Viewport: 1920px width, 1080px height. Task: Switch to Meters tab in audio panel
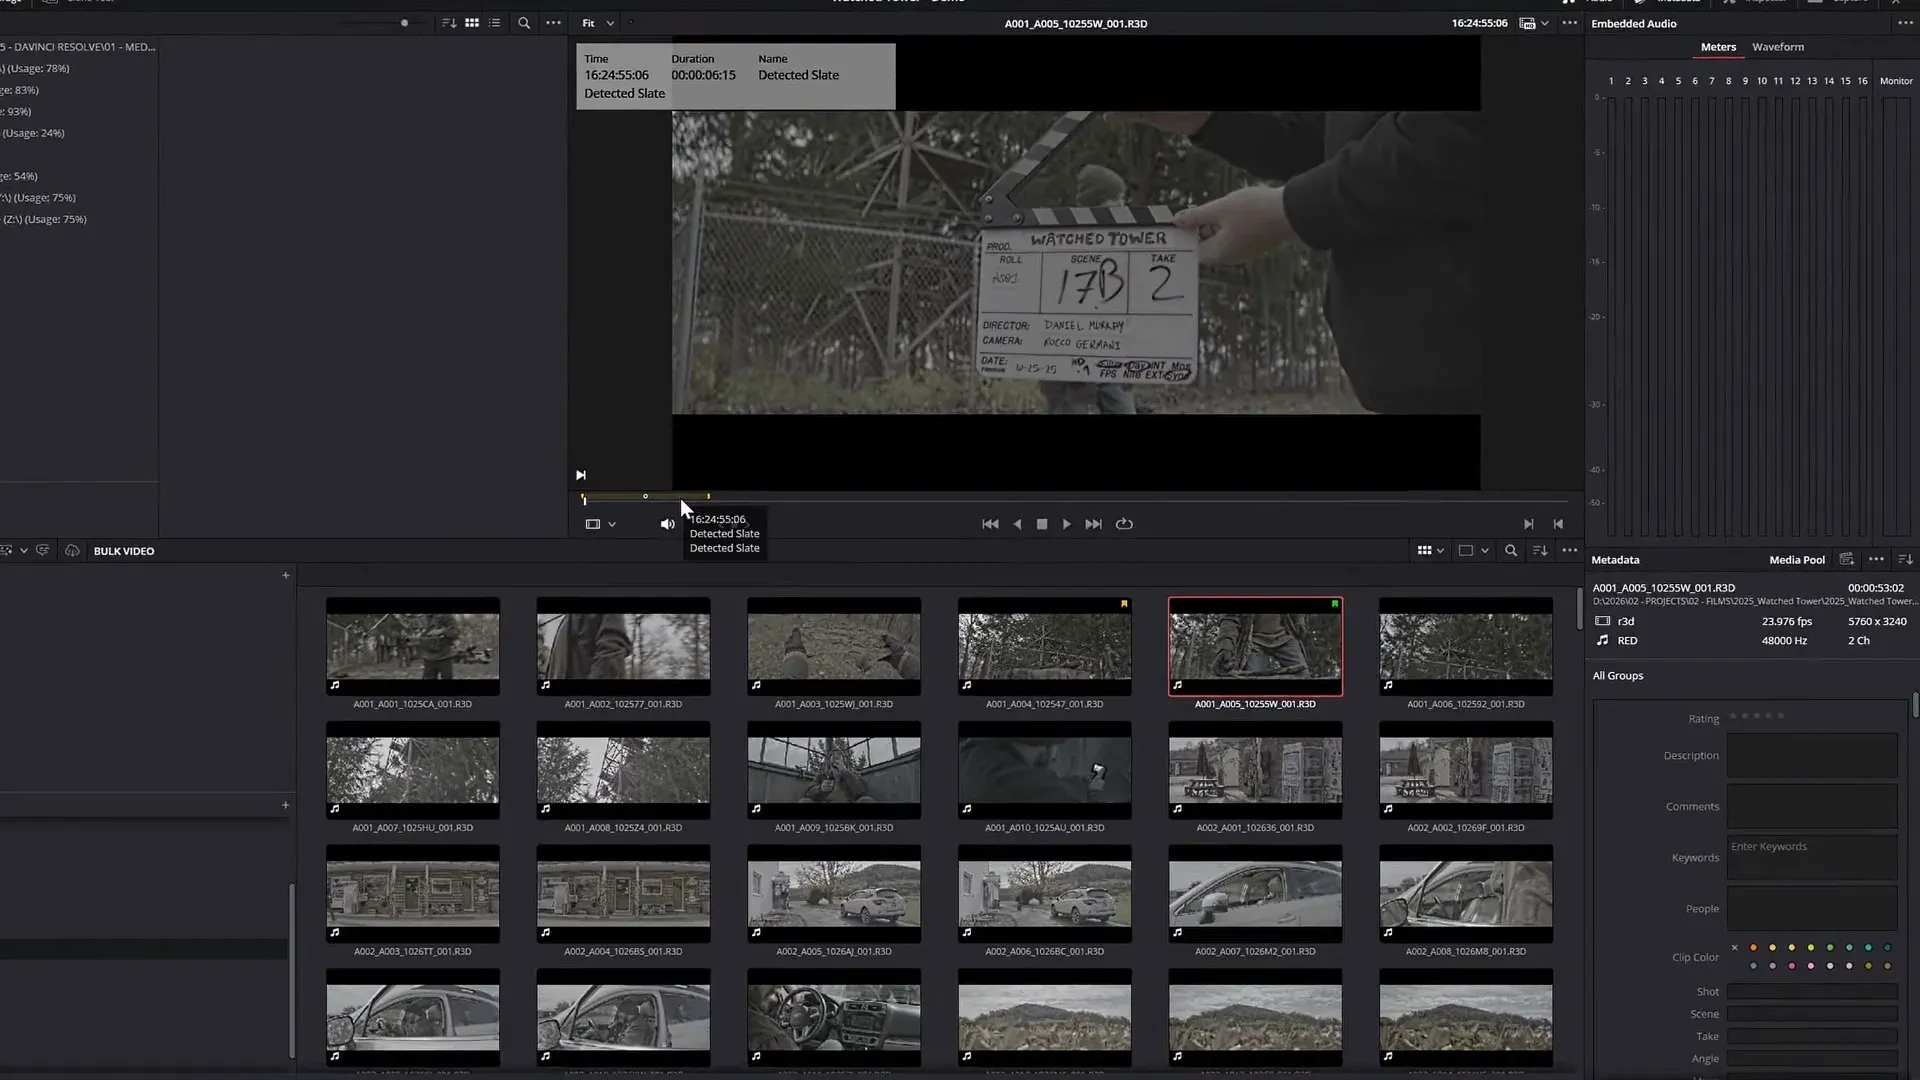coord(1718,47)
